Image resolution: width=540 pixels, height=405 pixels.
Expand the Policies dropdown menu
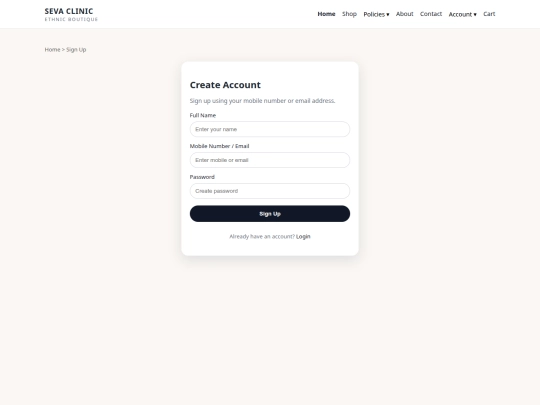376,14
